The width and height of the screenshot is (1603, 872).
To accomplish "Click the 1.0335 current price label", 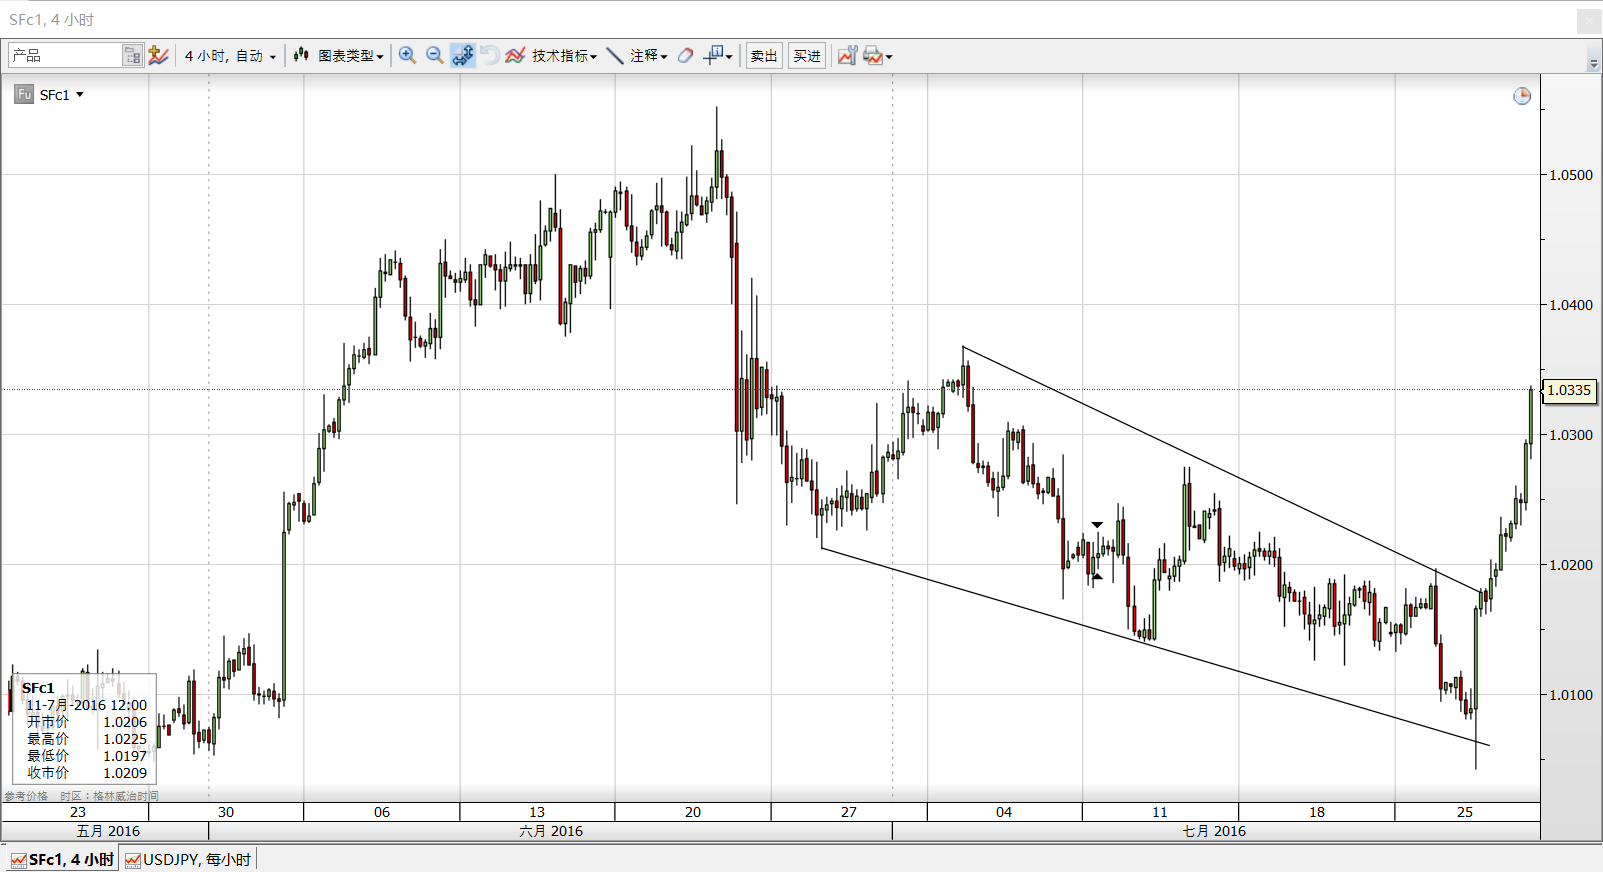I will 1569,390.
